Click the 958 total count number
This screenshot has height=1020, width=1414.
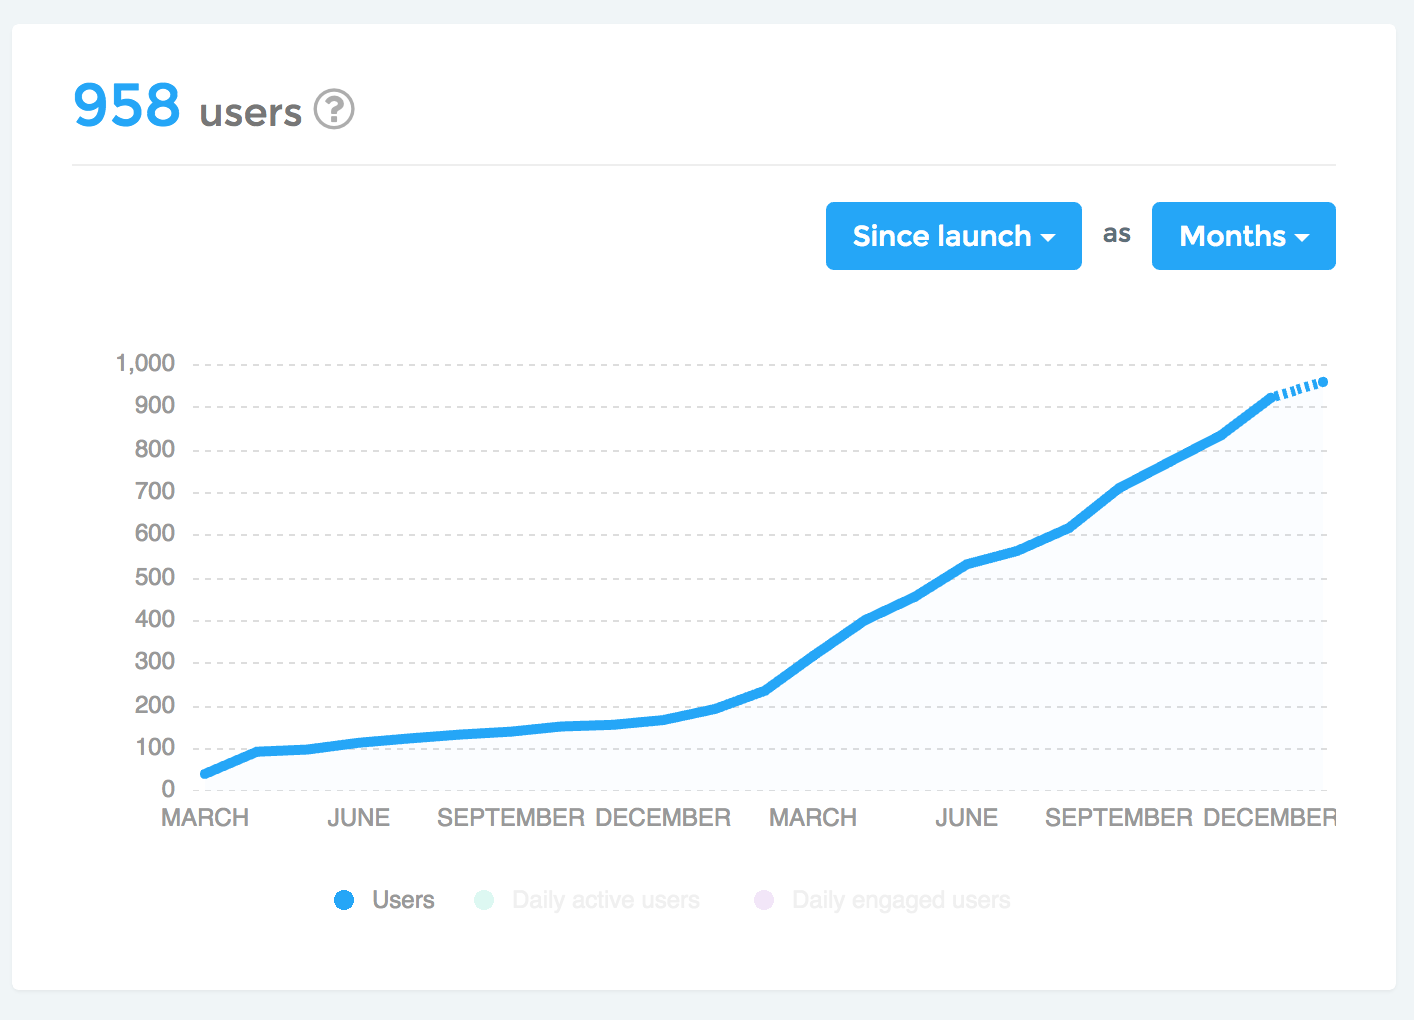click(127, 106)
